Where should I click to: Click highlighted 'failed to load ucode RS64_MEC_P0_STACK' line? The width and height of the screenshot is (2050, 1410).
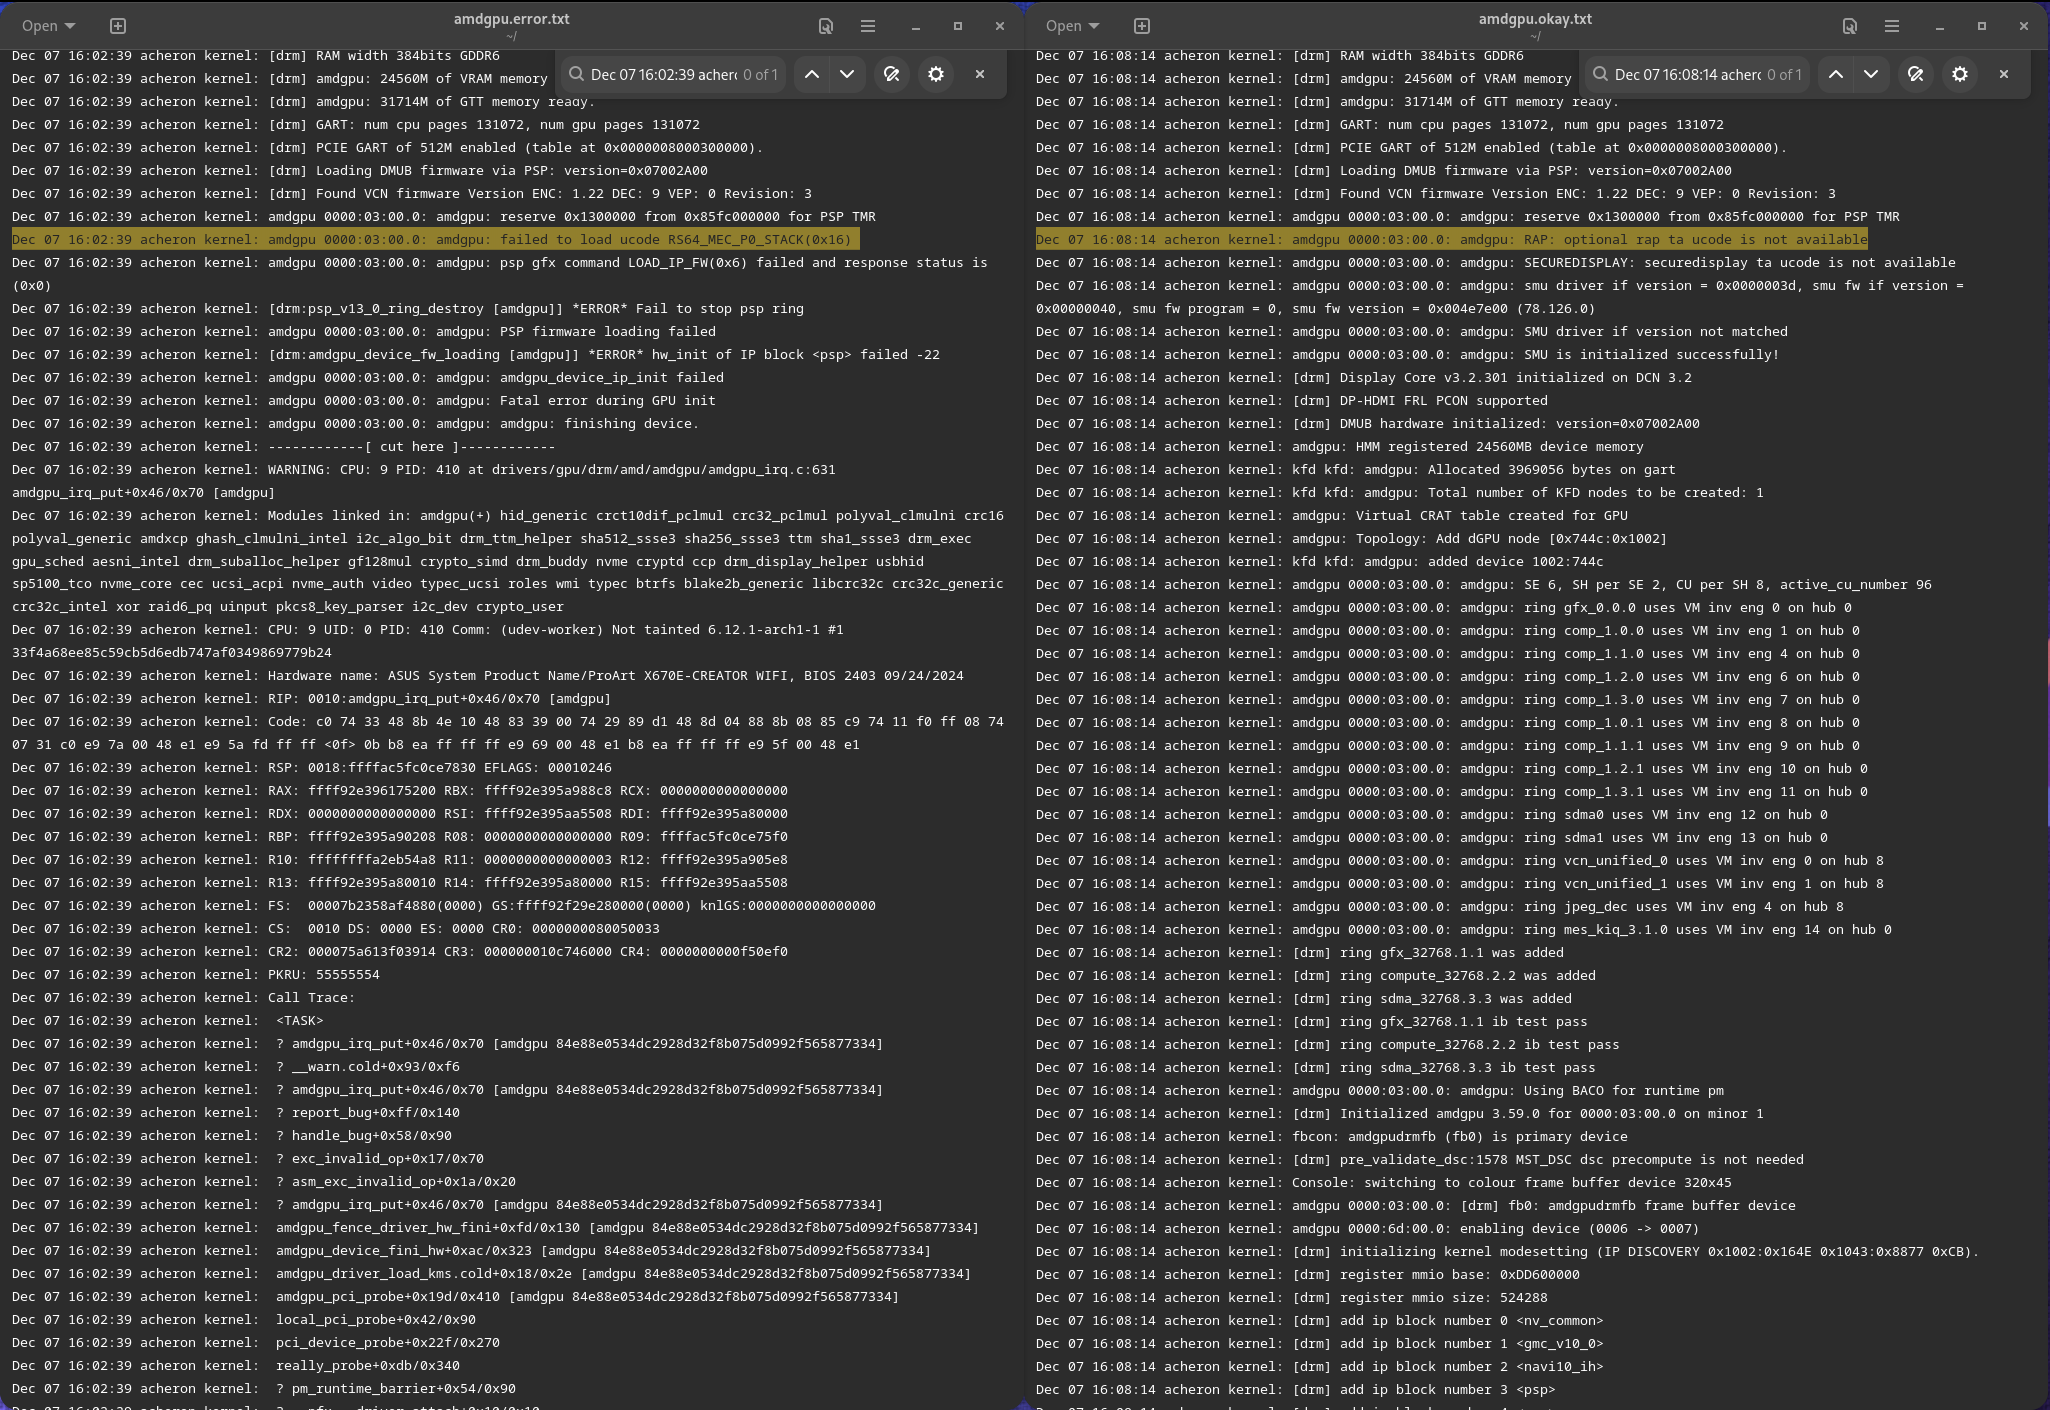click(x=435, y=240)
